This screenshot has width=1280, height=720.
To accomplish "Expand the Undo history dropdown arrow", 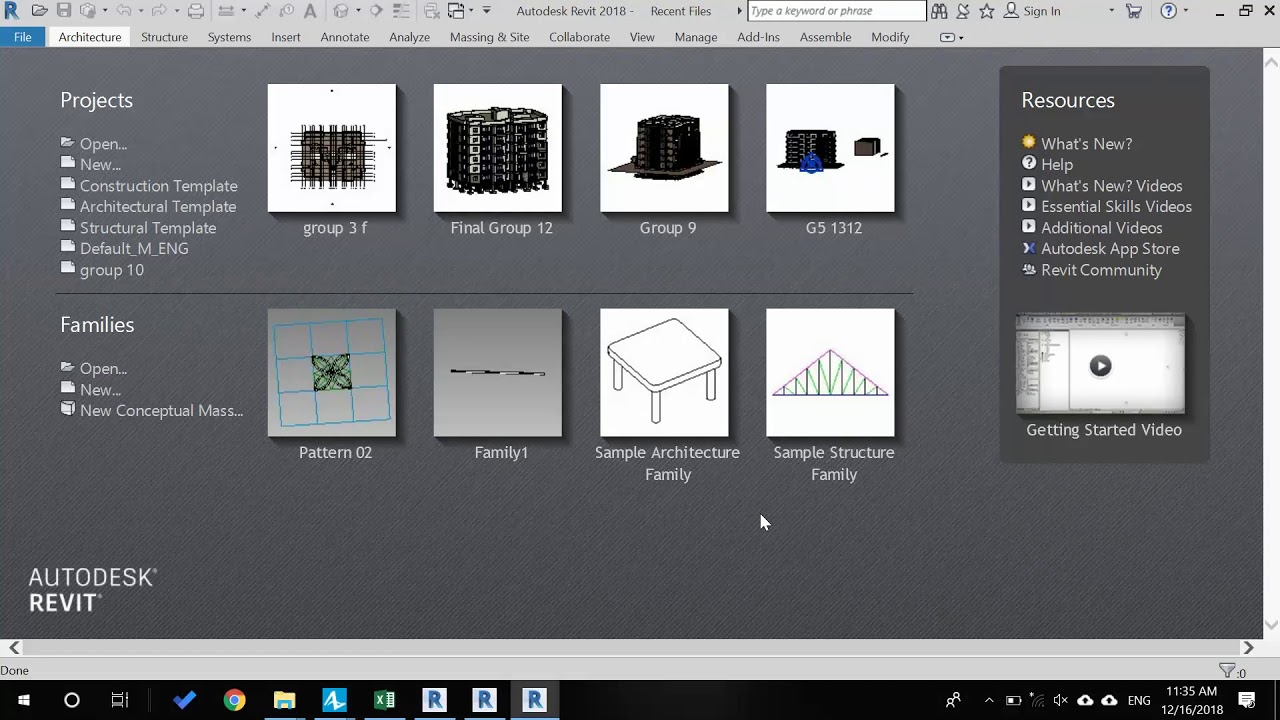I will [x=141, y=11].
